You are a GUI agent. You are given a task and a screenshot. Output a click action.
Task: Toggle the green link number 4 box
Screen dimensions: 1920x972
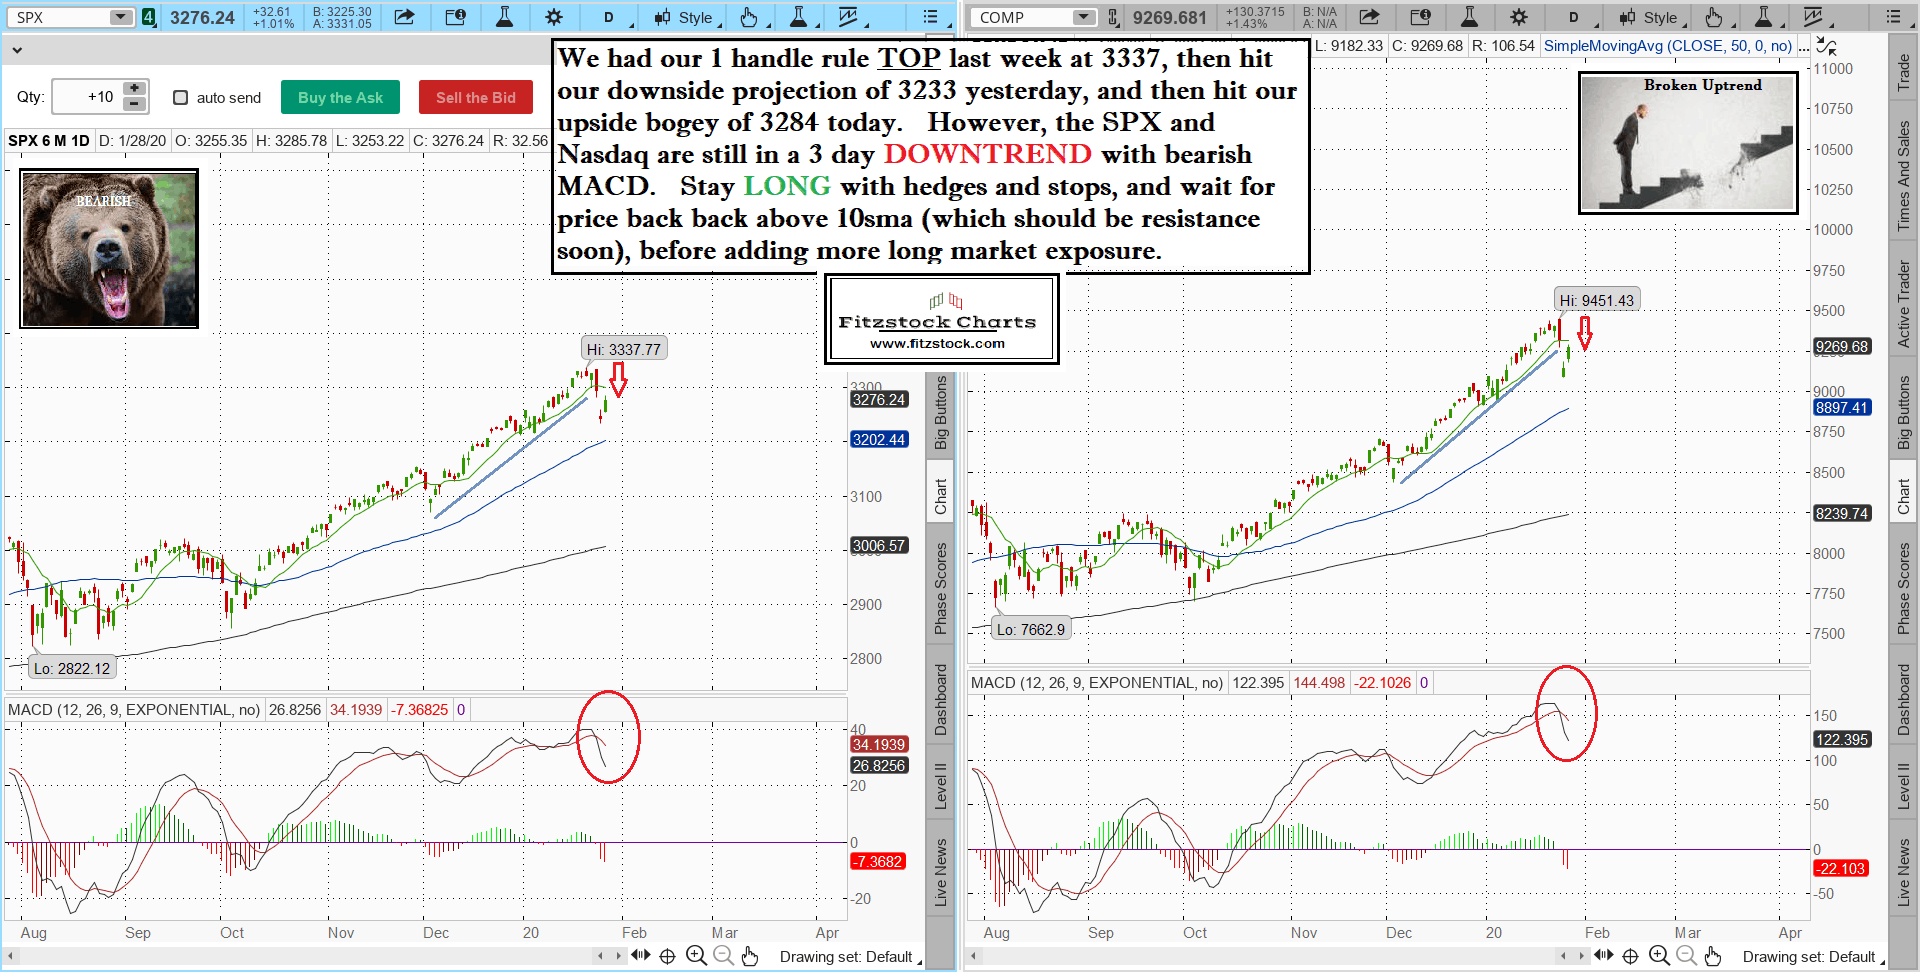point(149,17)
